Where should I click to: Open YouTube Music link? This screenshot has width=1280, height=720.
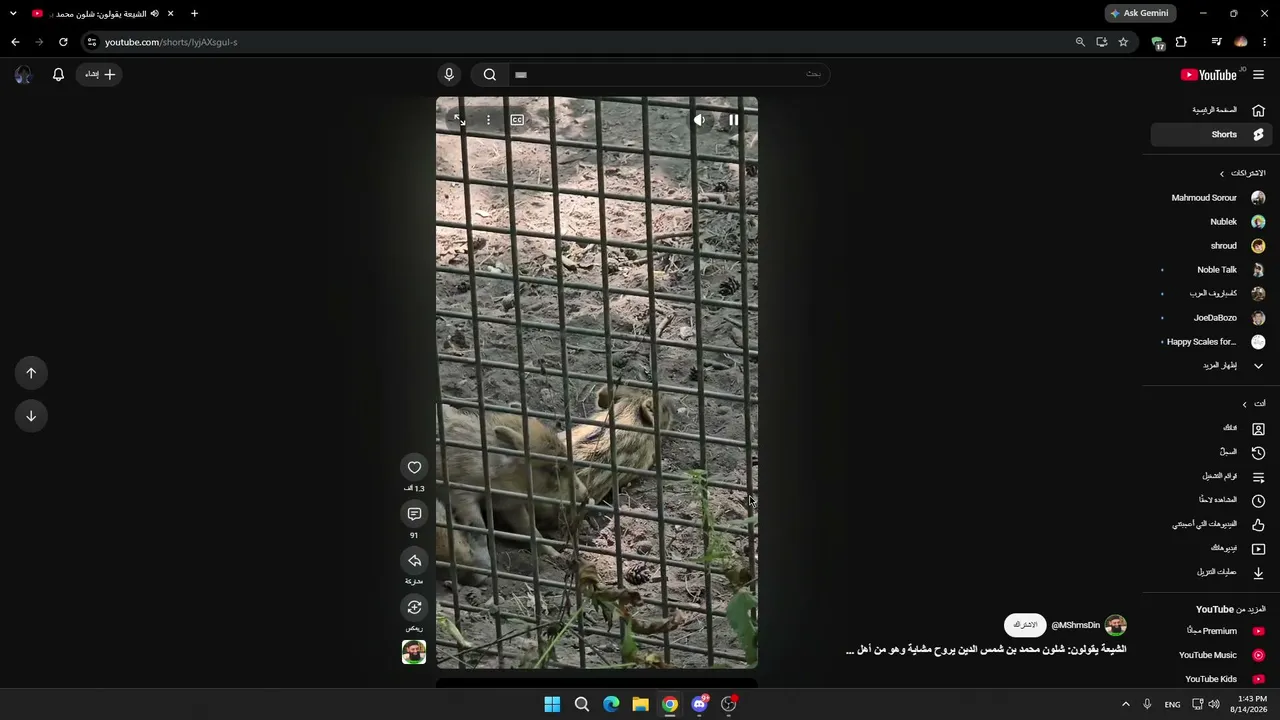pyautogui.click(x=1212, y=655)
